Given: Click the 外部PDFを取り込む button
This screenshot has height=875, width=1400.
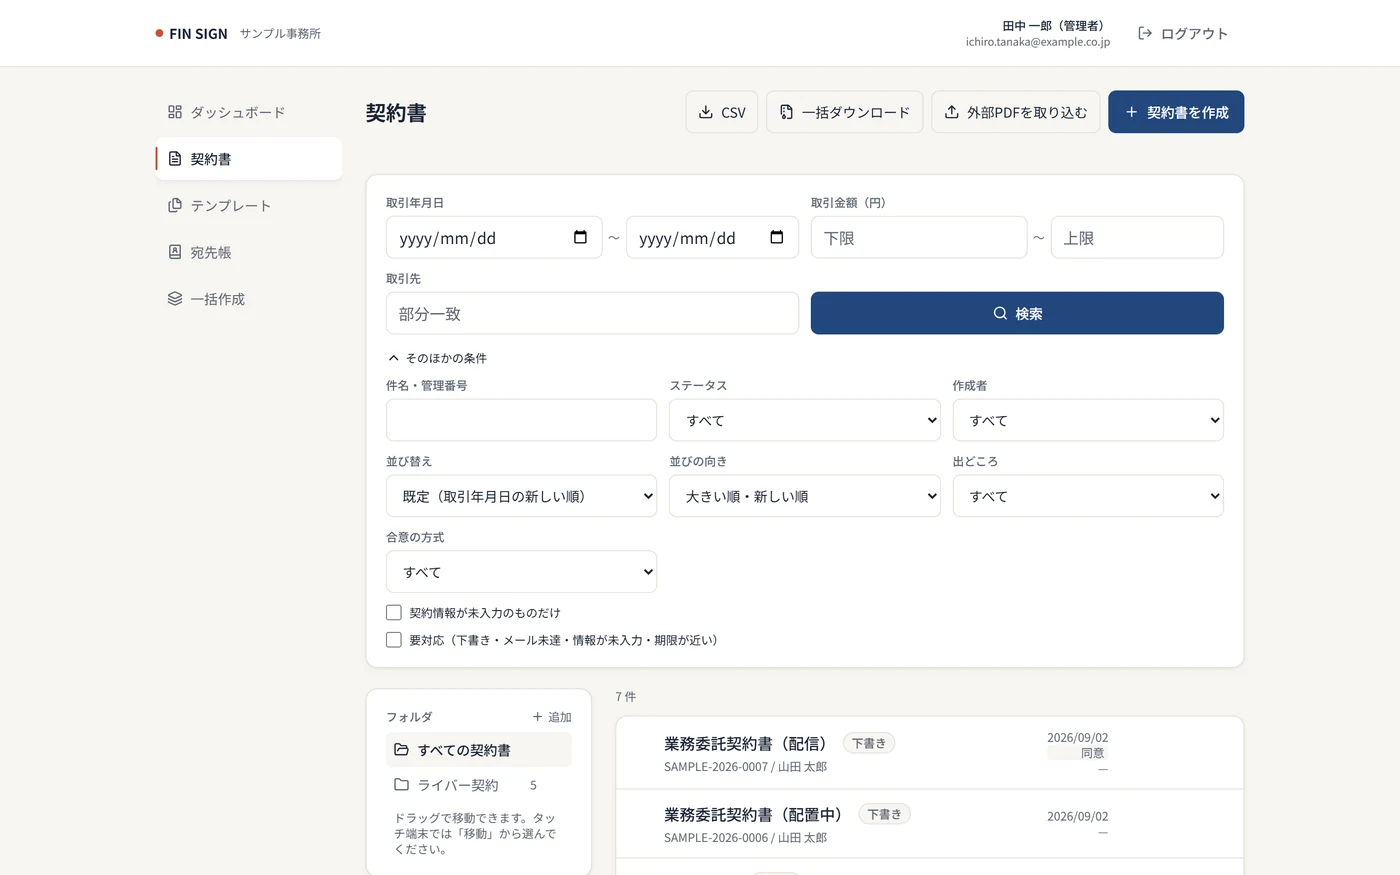Looking at the screenshot, I should coord(1016,112).
